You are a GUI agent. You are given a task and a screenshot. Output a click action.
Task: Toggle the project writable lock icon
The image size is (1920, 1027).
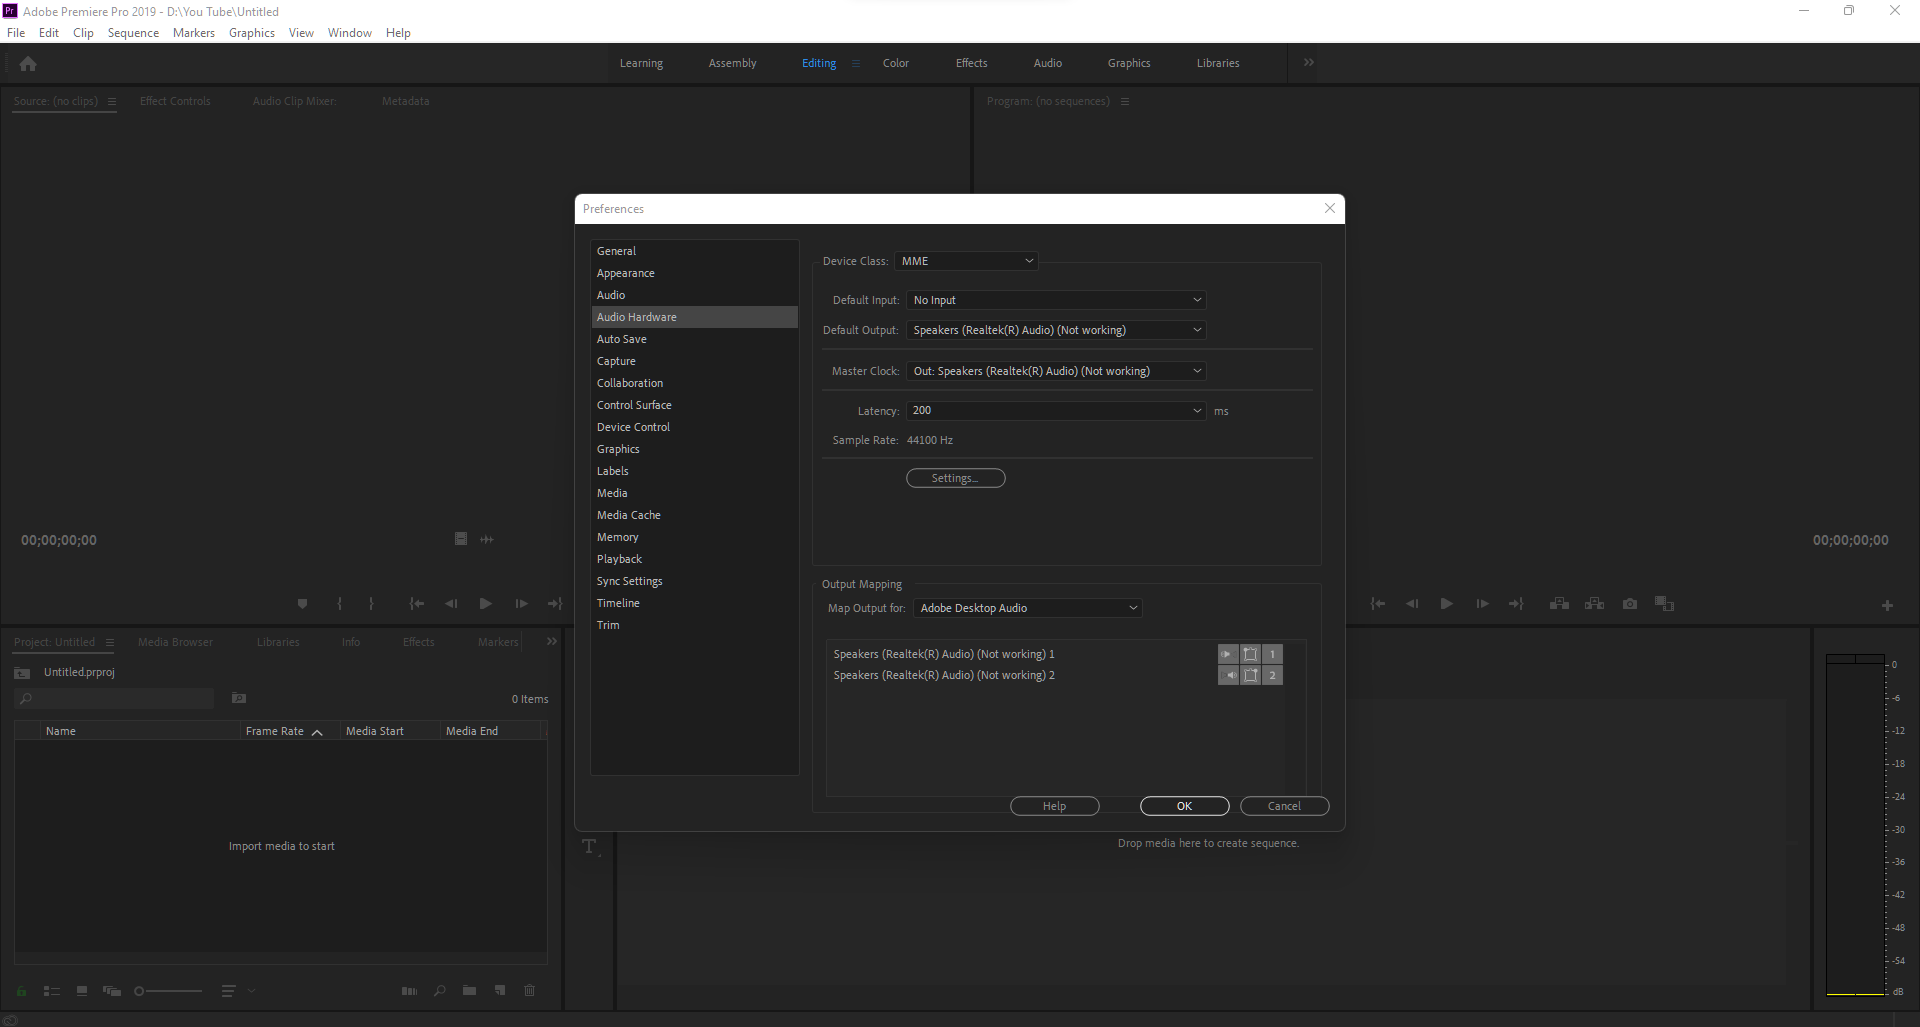point(21,991)
